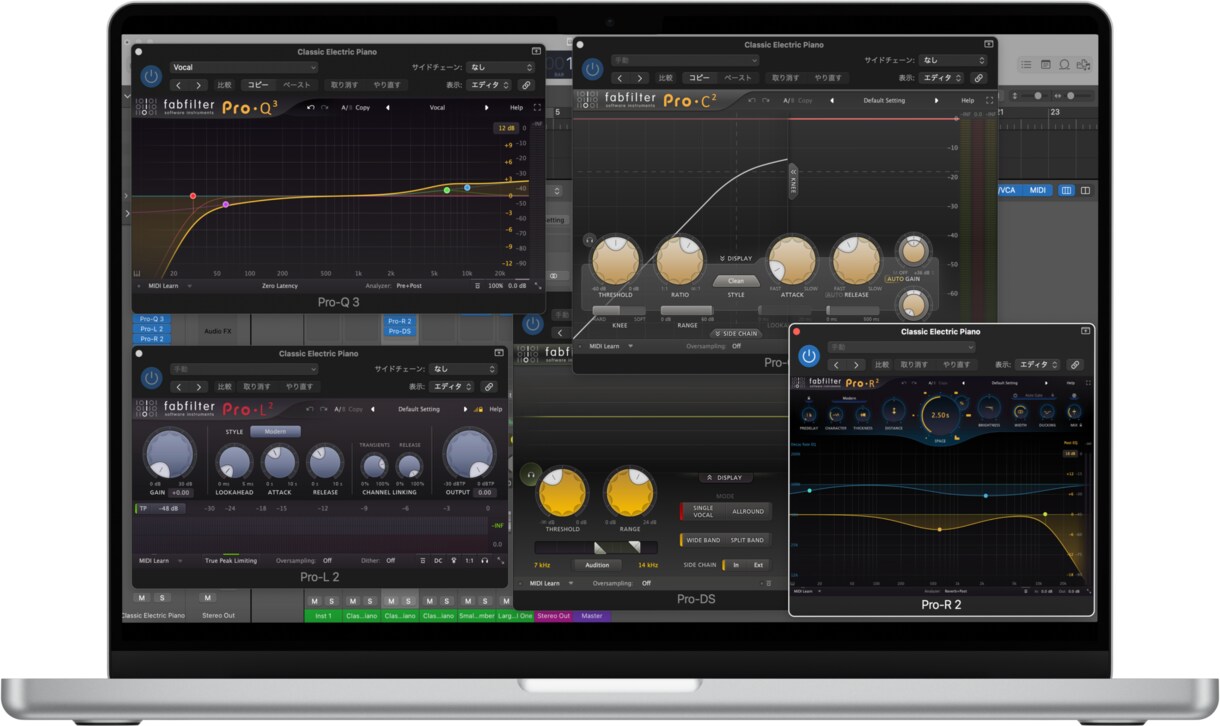Select Allround mode in Pro-DS
Screen dimensions: 1220x726
(748, 511)
